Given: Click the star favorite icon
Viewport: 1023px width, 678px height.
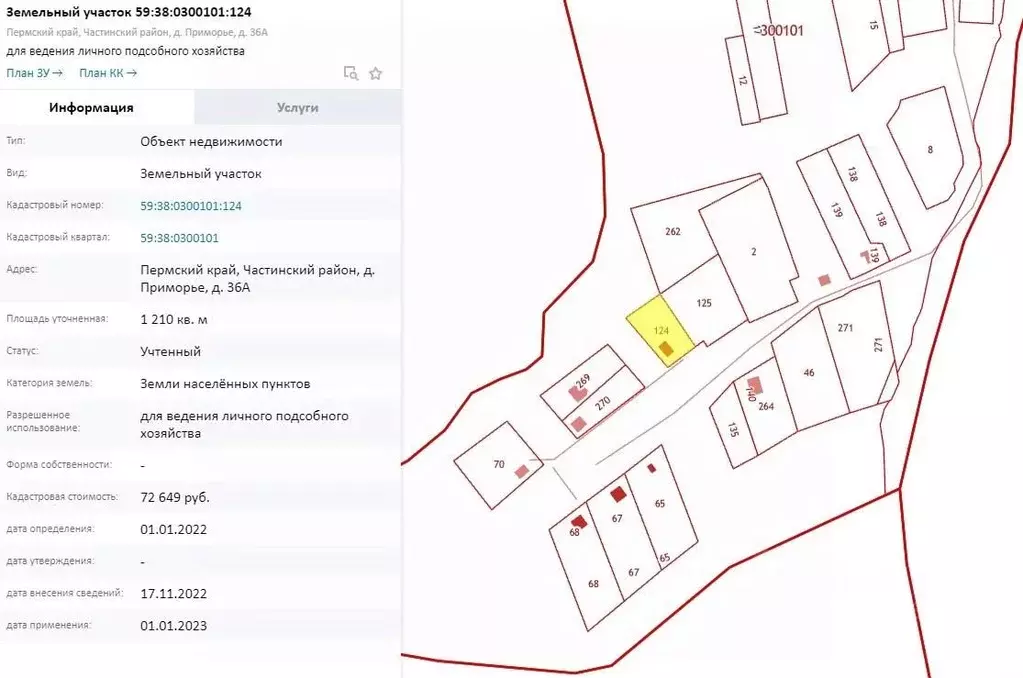Looking at the screenshot, I should 376,73.
